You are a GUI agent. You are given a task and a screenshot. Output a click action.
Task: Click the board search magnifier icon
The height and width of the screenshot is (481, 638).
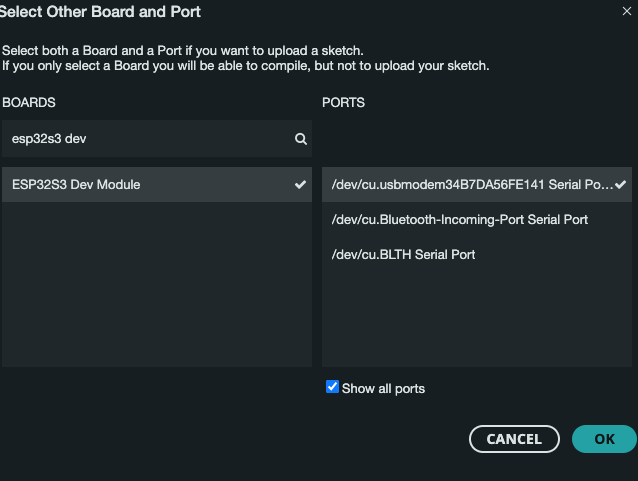(x=300, y=139)
